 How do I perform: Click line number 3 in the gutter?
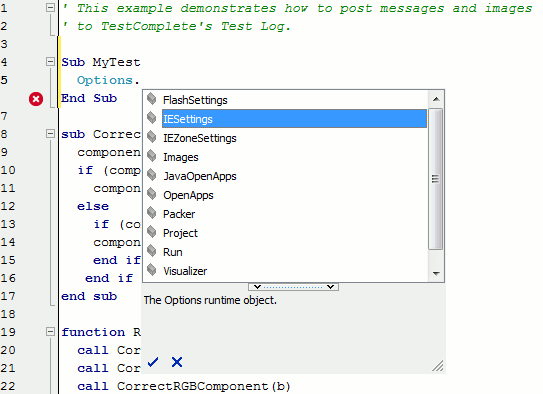(4, 44)
